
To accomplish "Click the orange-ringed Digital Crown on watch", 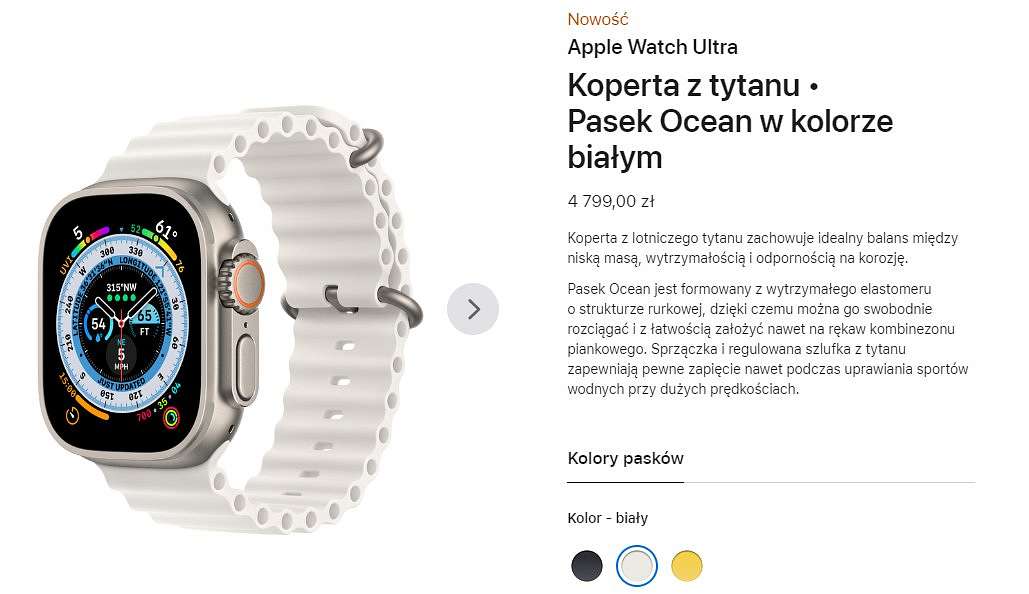I will (246, 284).
